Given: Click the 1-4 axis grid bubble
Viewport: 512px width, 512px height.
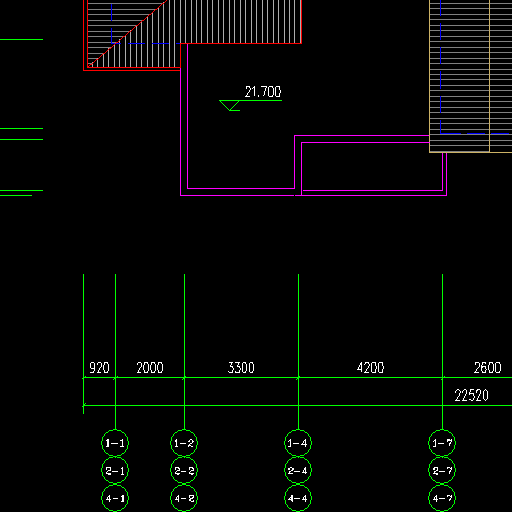Looking at the screenshot, I should [x=298, y=443].
